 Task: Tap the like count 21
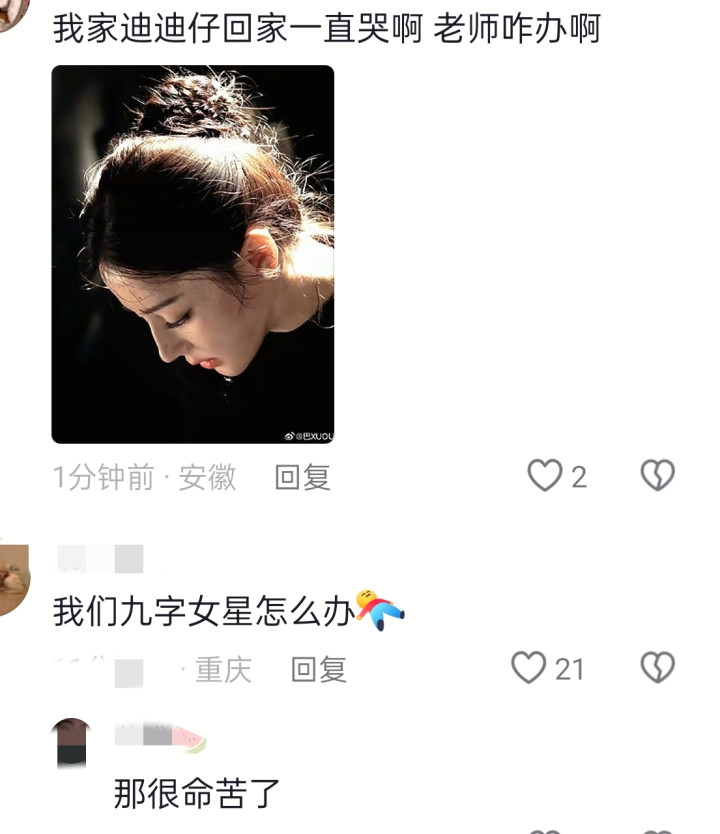click(570, 669)
